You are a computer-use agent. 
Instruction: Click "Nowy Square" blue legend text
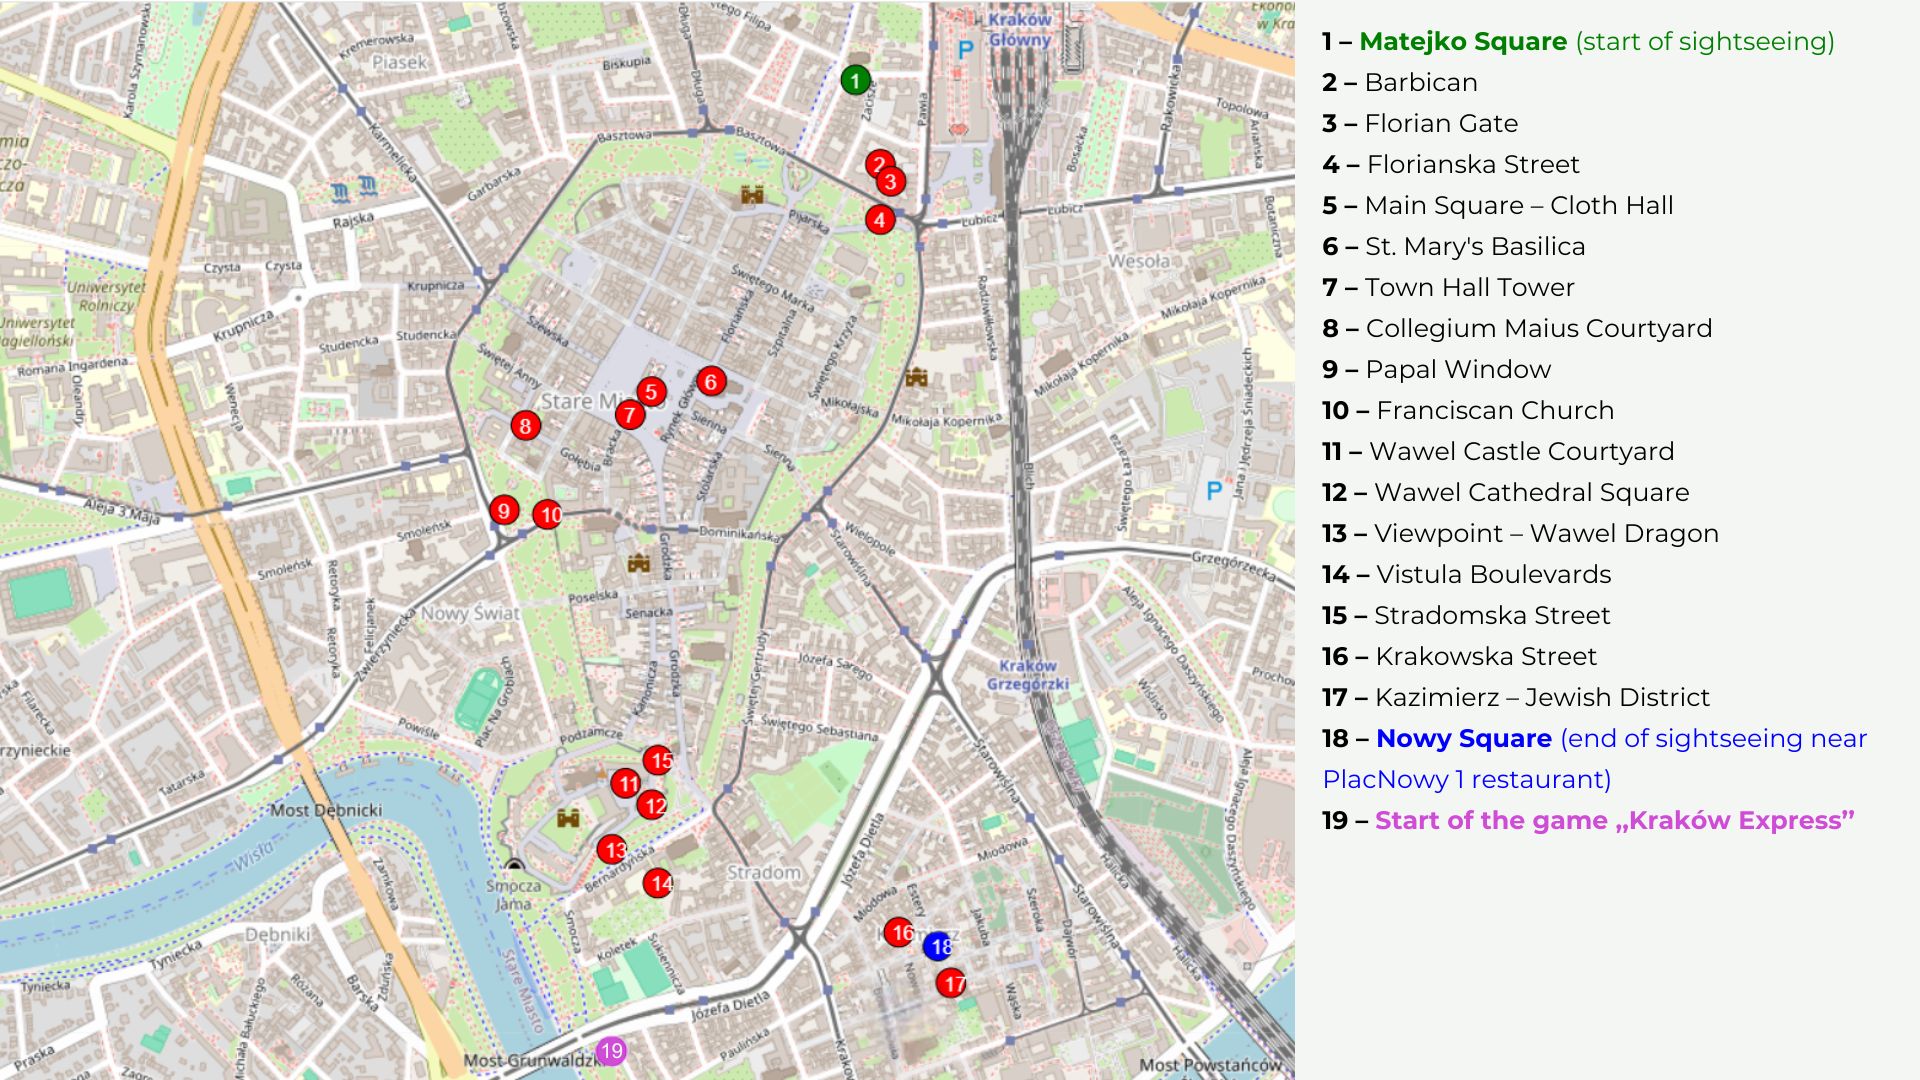(1463, 738)
